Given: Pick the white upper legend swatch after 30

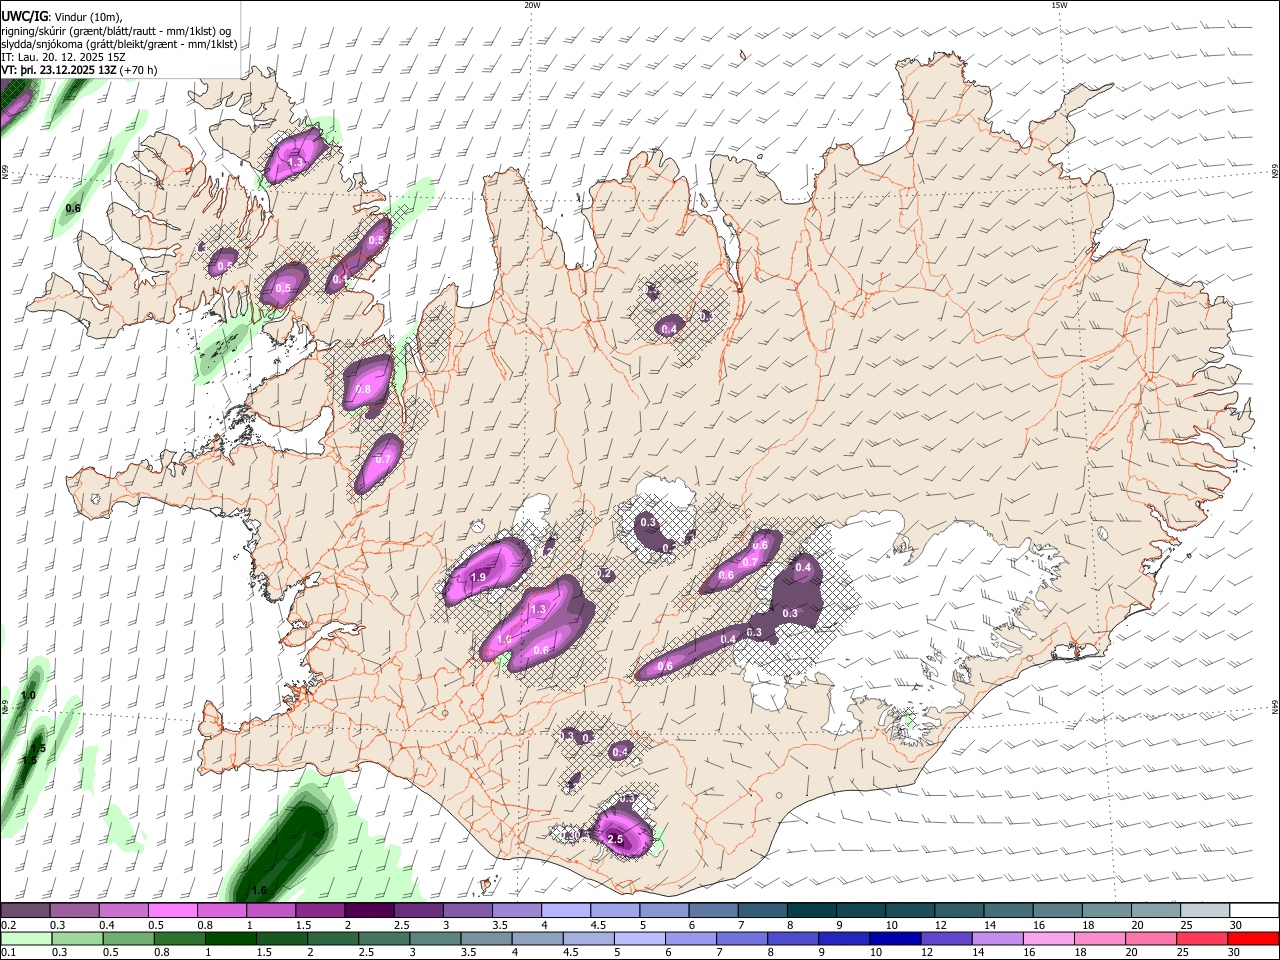Looking at the screenshot, I should pyautogui.click(x=1254, y=910).
